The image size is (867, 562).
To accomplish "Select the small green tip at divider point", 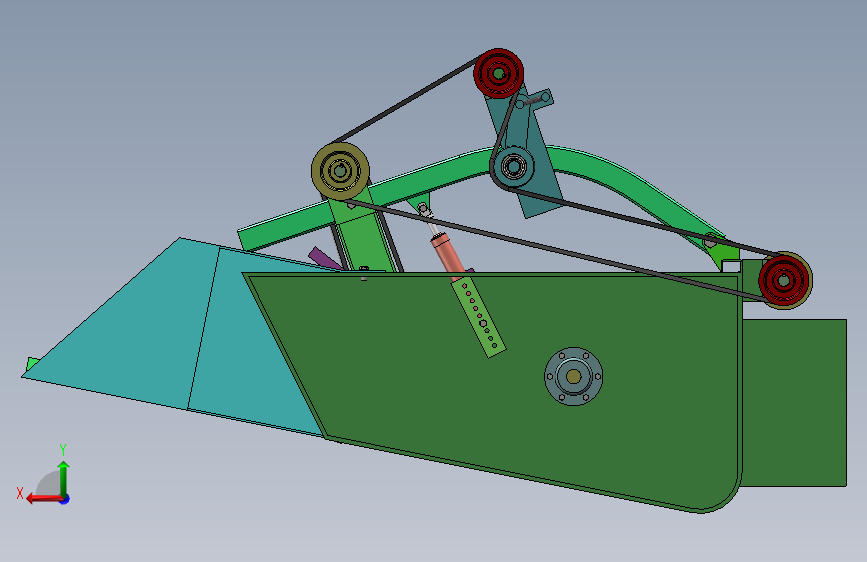I will coord(32,364).
